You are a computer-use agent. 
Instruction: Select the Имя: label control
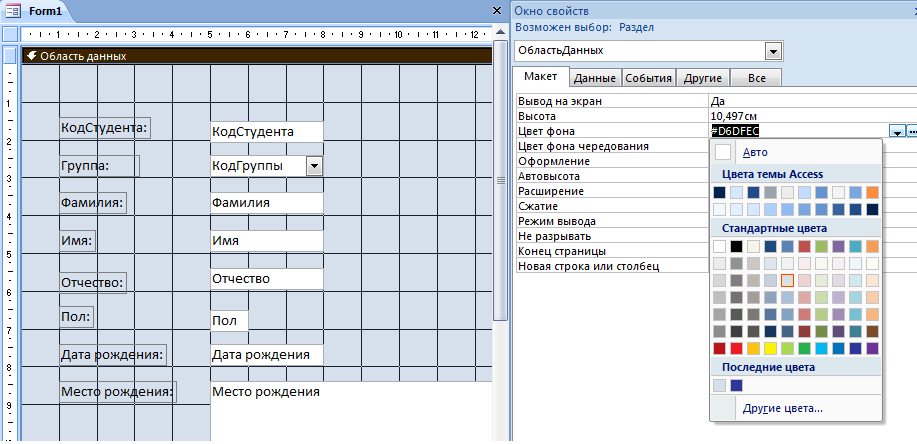click(78, 241)
